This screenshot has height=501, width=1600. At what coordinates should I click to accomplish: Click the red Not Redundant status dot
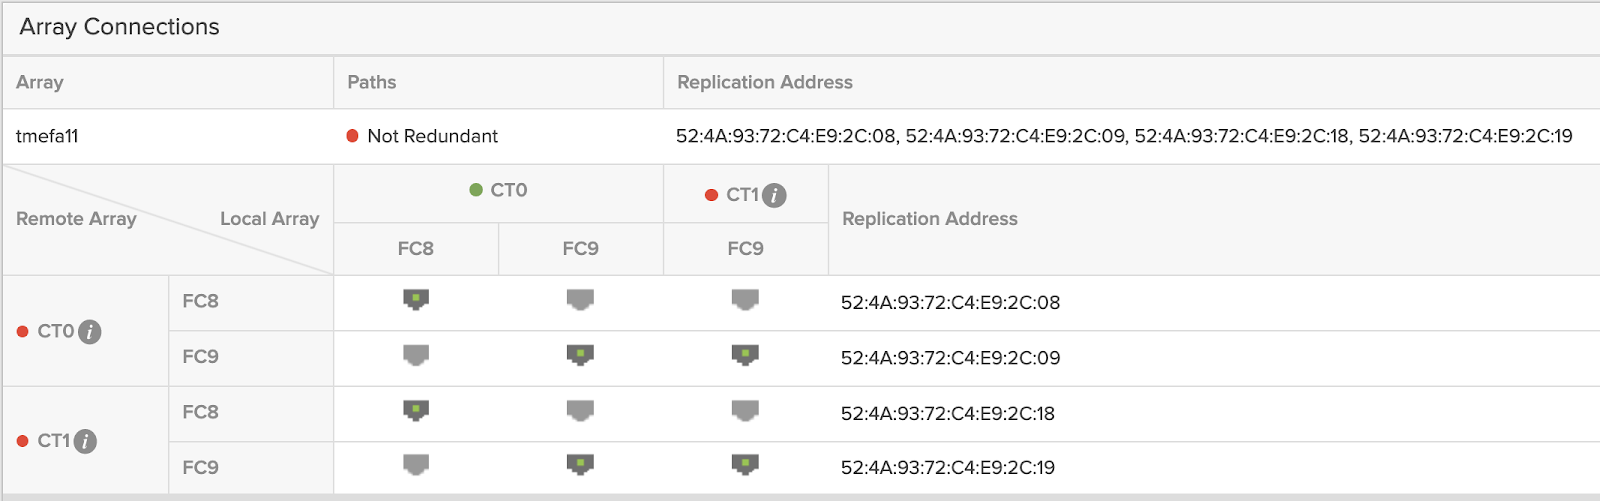352,136
